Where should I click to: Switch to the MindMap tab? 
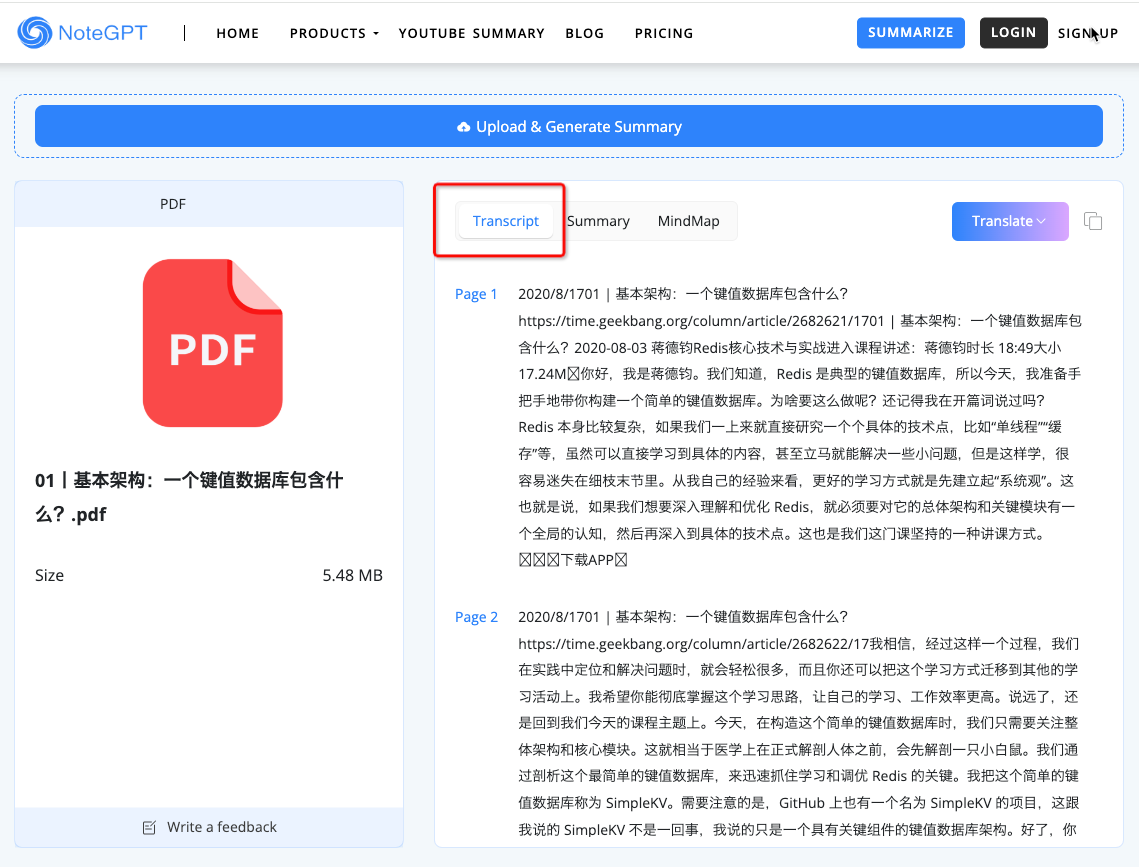[689, 221]
